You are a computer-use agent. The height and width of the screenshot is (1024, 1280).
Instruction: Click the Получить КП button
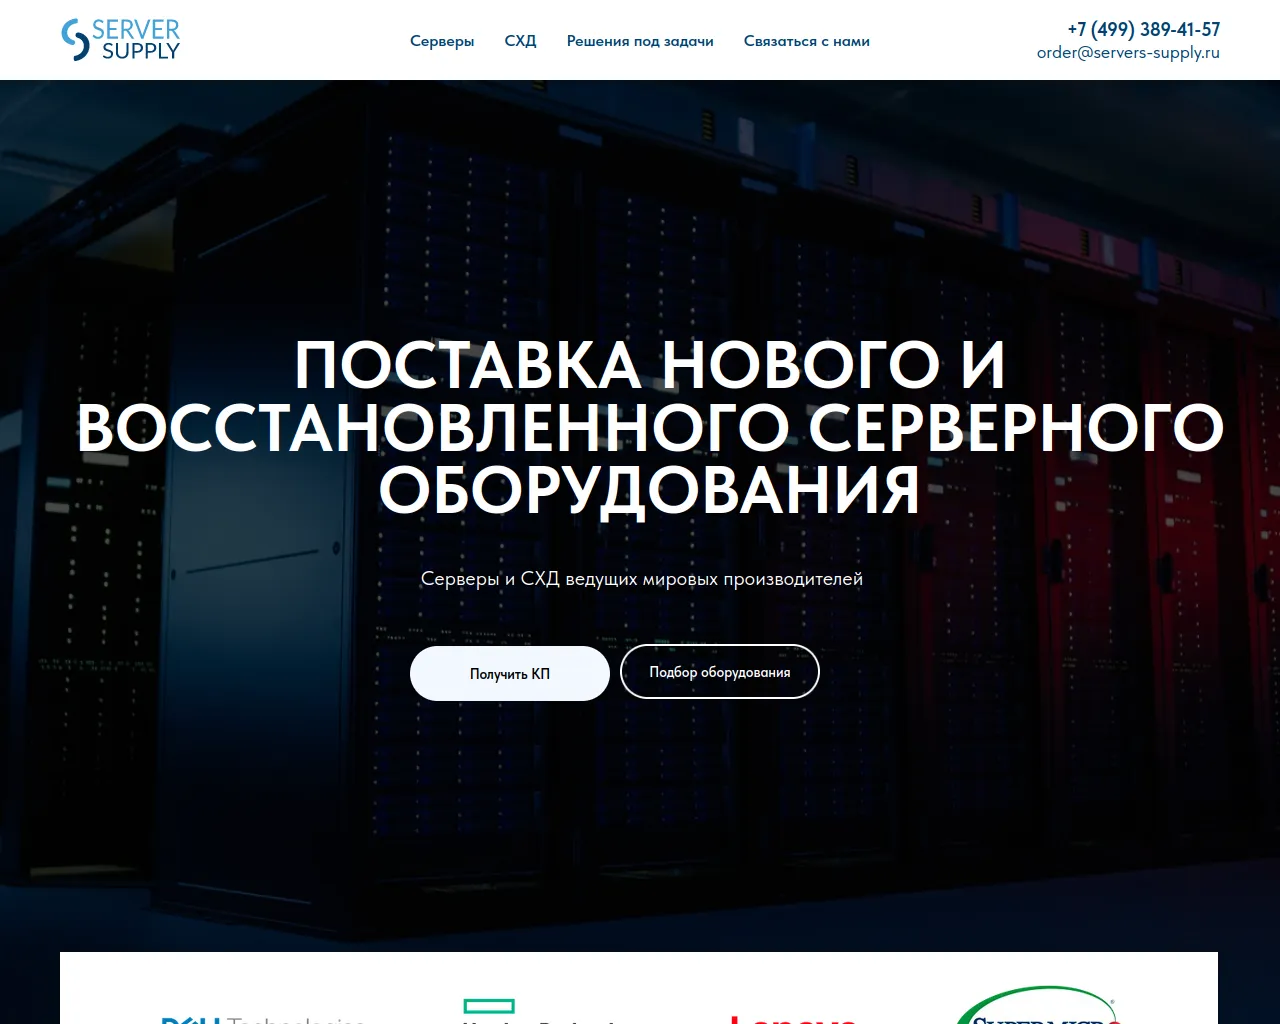pyautogui.click(x=509, y=673)
